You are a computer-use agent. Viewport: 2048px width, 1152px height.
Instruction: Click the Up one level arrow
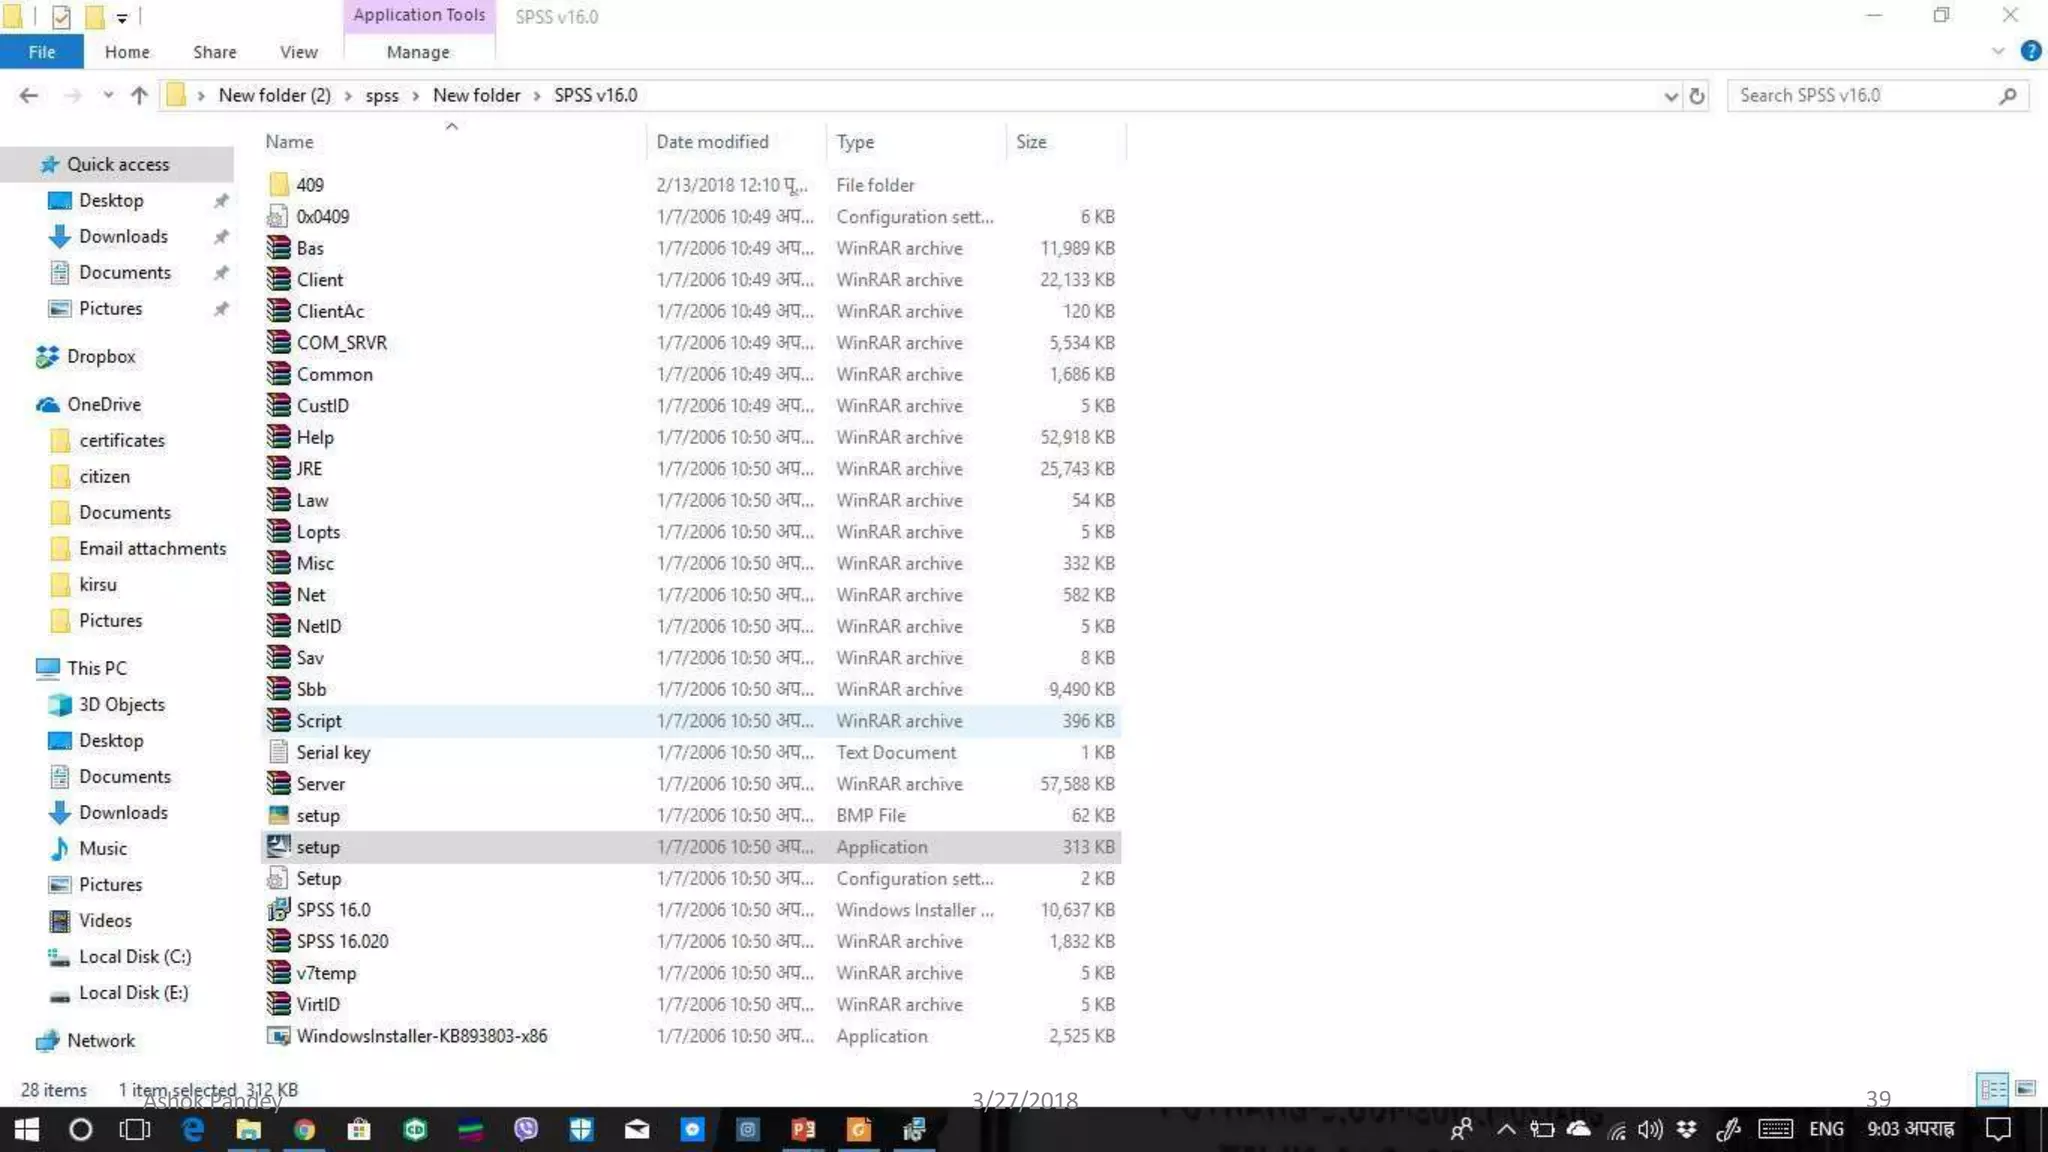pyautogui.click(x=139, y=96)
